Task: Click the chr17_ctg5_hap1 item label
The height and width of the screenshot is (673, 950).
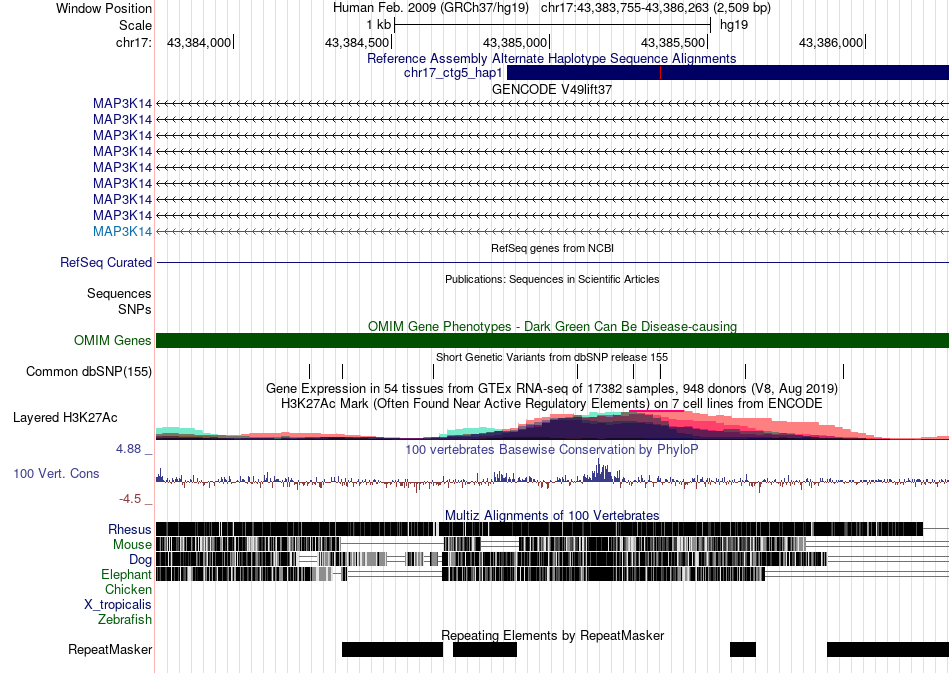Action: pos(453,73)
